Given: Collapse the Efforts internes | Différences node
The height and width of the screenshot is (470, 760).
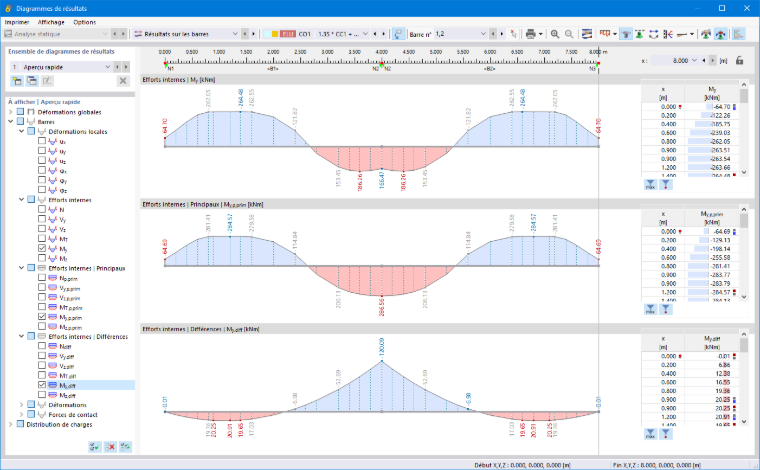Looking at the screenshot, I should point(21,336).
